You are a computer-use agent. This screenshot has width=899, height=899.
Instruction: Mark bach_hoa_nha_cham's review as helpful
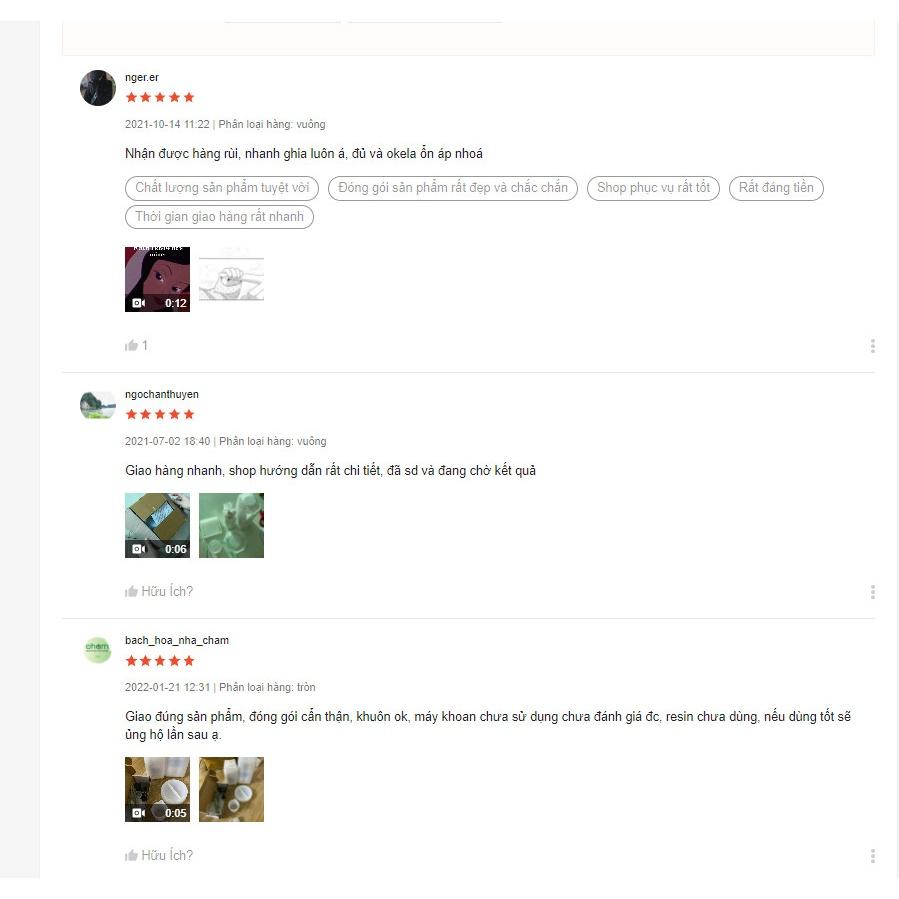tap(159, 855)
